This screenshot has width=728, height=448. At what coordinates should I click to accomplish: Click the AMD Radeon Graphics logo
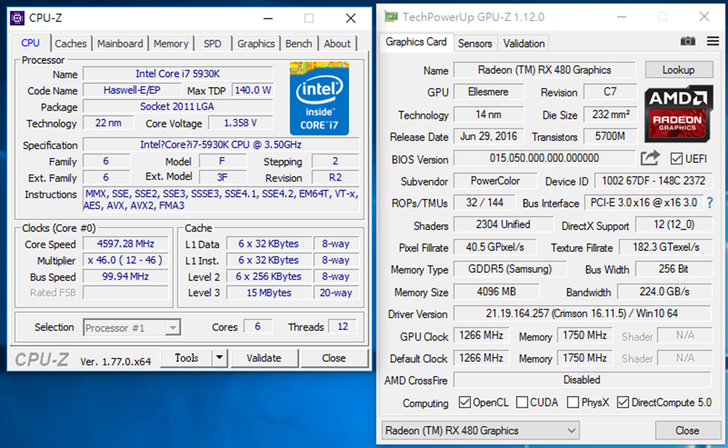point(678,113)
